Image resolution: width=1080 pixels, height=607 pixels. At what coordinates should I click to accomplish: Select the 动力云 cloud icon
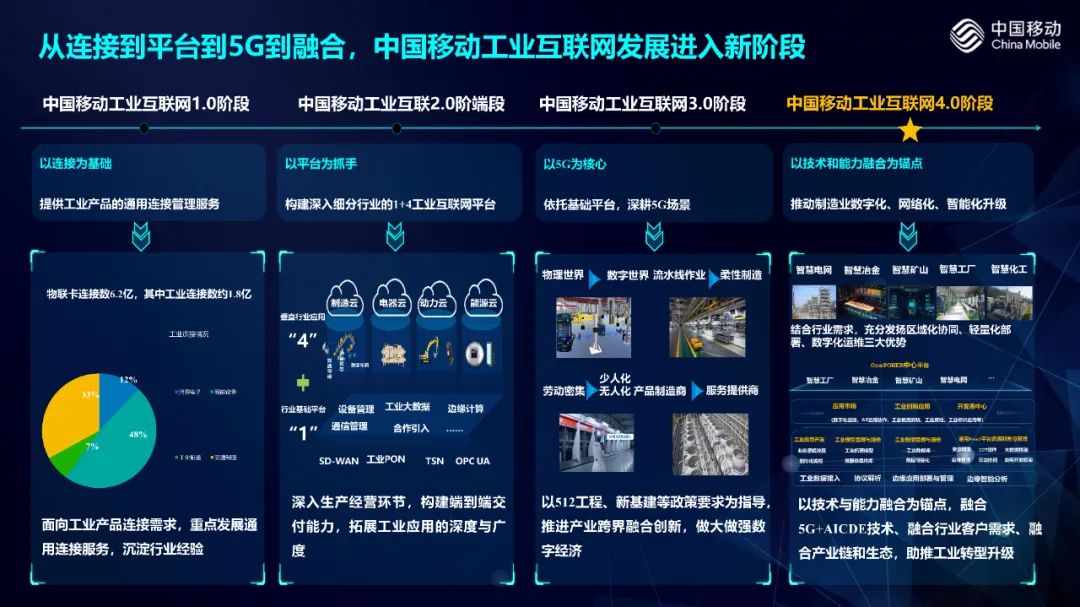coord(433,302)
